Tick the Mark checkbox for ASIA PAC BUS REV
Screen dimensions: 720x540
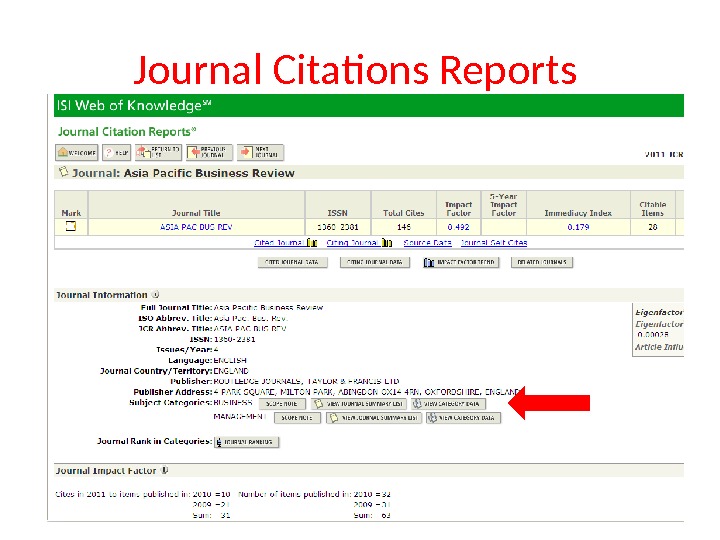pos(71,226)
